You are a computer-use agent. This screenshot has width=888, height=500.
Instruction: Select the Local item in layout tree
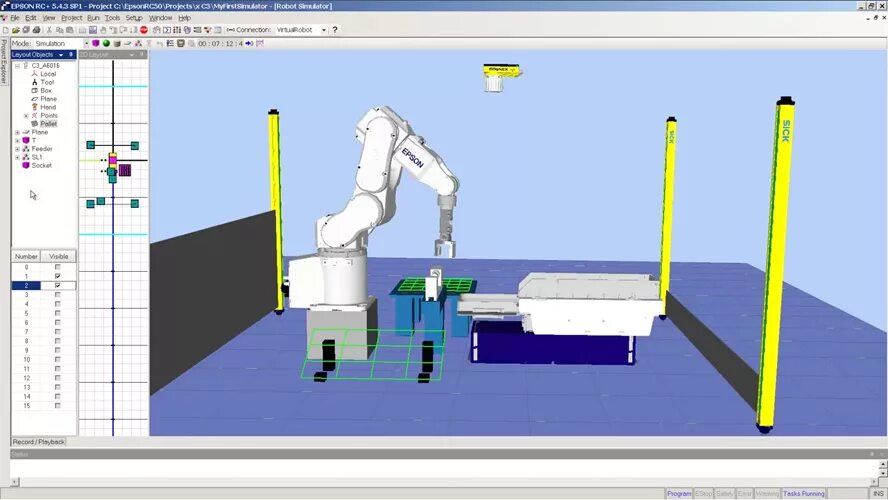pyautogui.click(x=48, y=74)
